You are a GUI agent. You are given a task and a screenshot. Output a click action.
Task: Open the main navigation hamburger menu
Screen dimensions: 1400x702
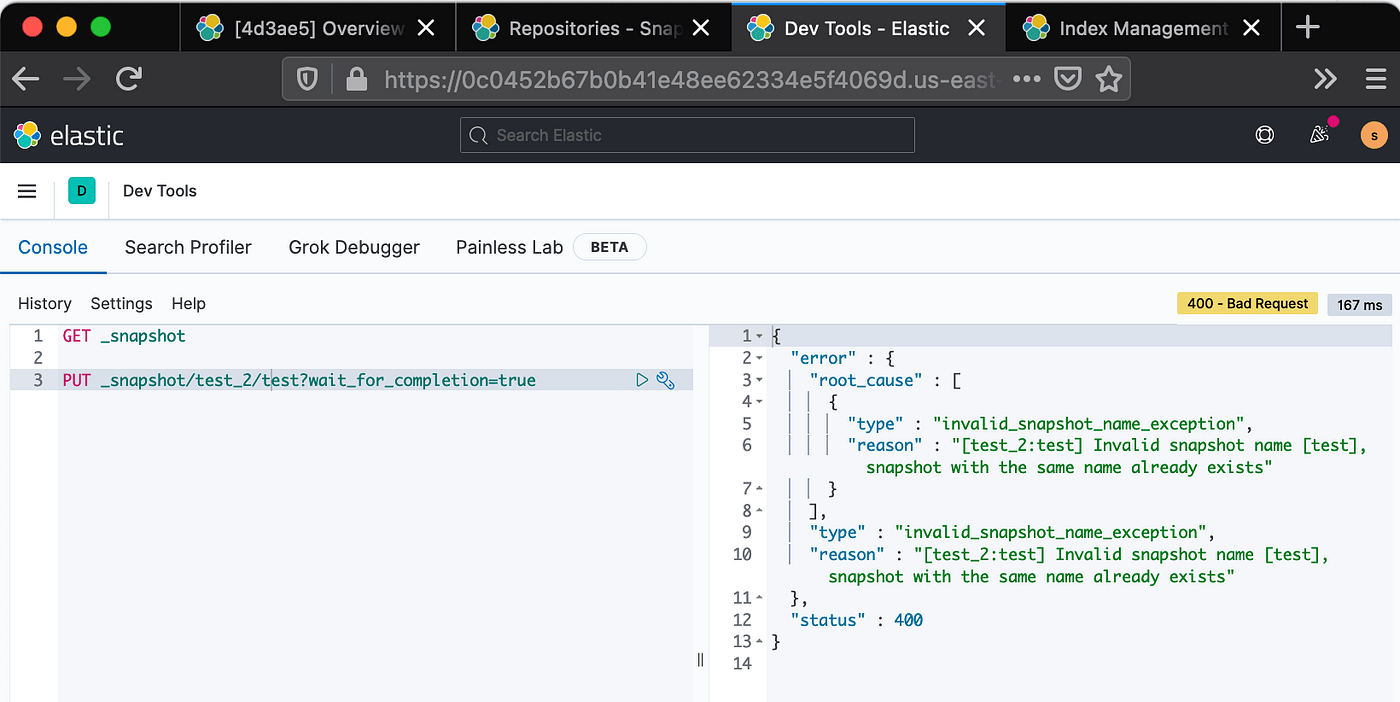pyautogui.click(x=27, y=190)
